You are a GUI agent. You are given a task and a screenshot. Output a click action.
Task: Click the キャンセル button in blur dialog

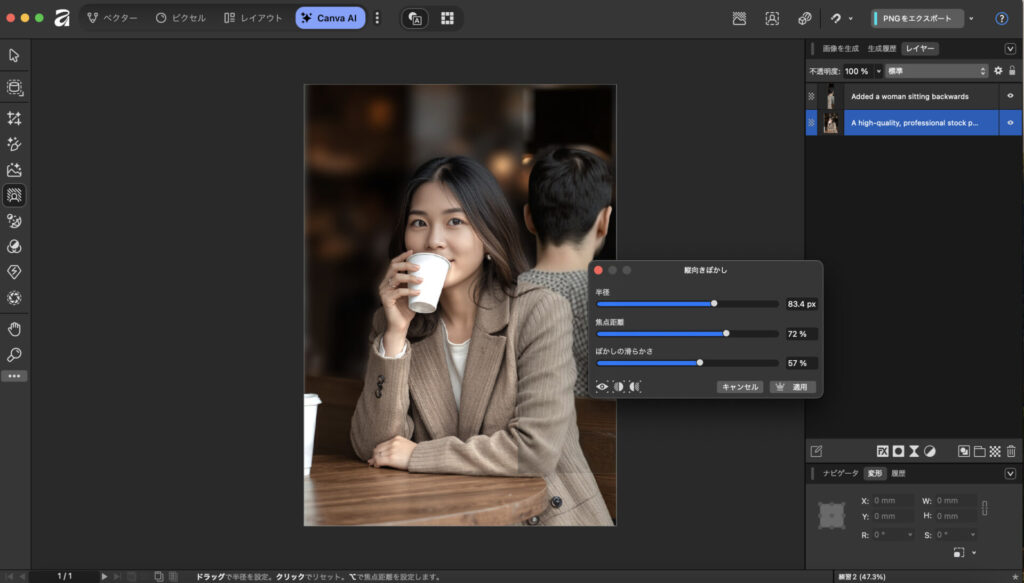[739, 387]
